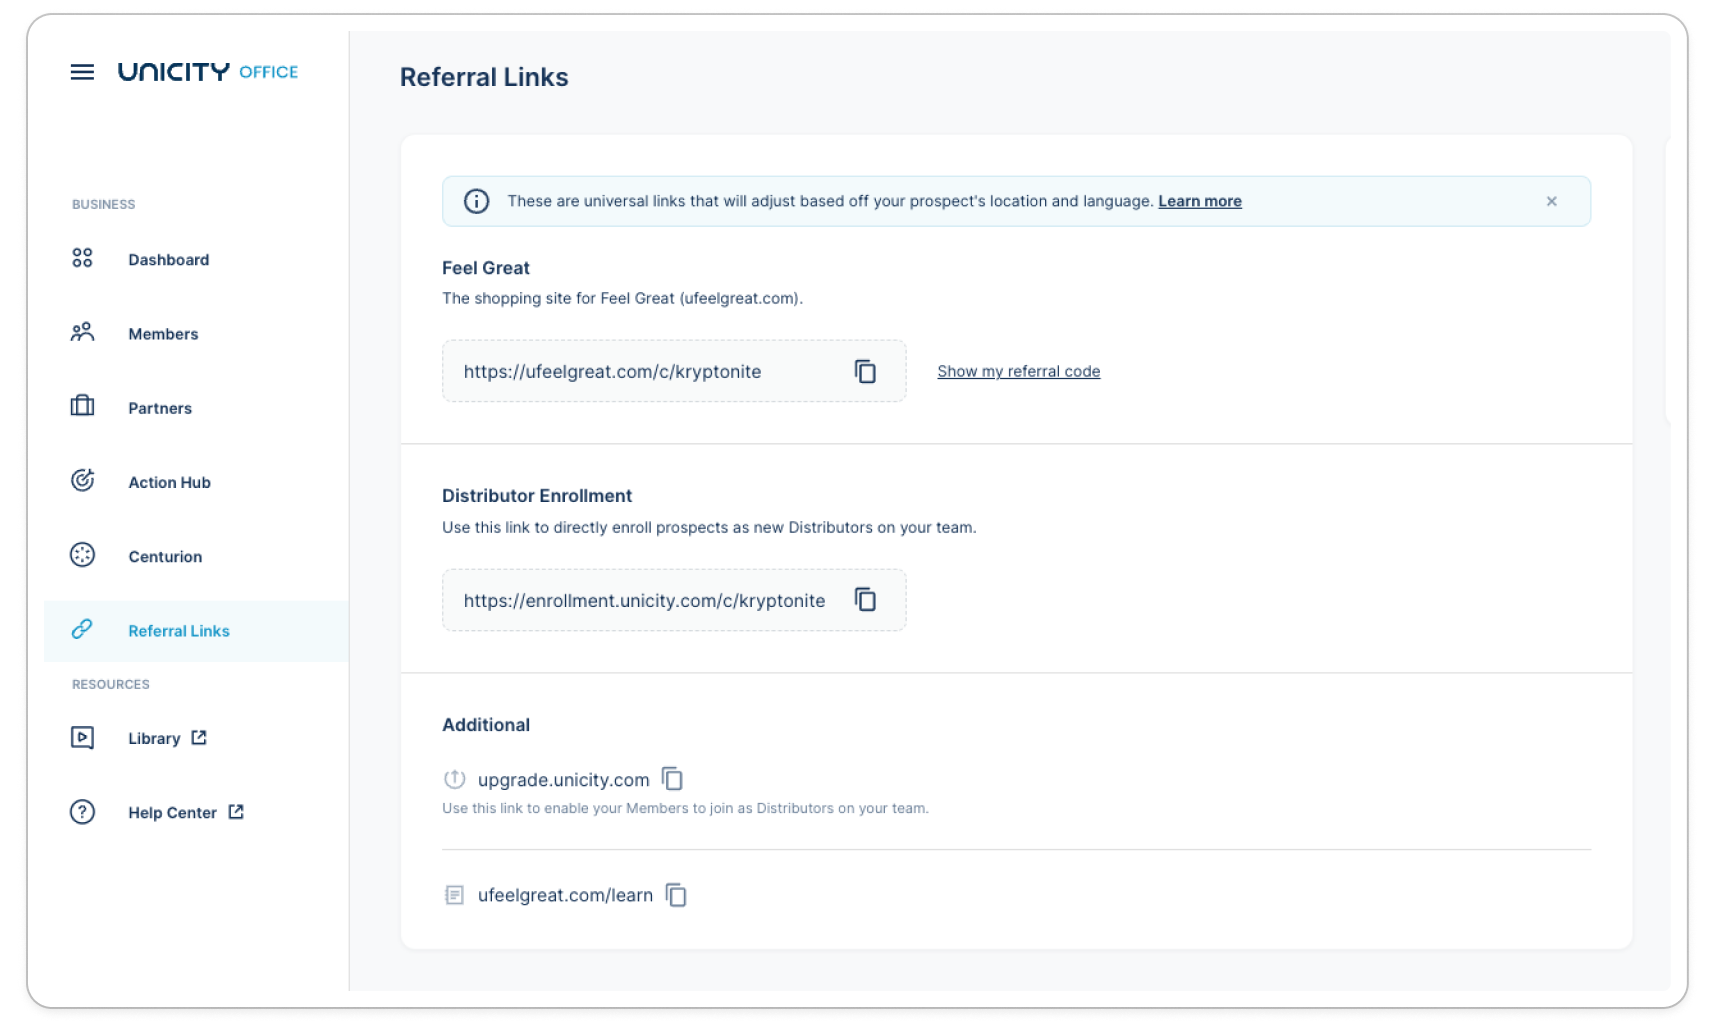
Task: Click the Members people icon
Action: 83,333
